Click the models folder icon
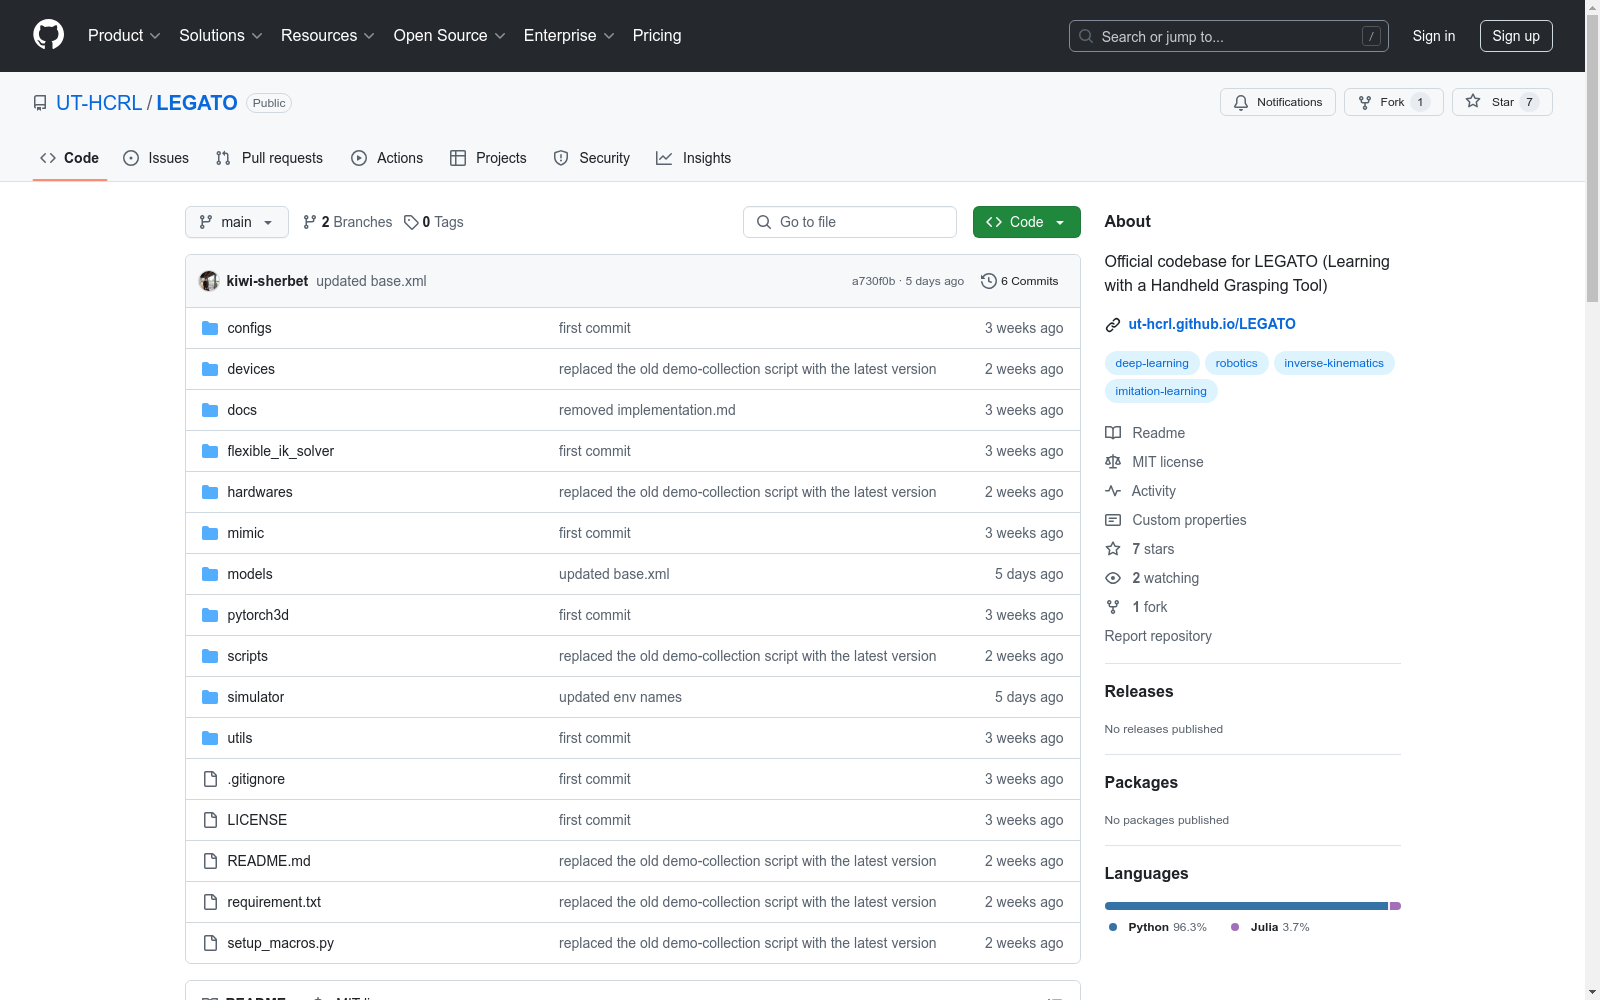1600x1000 pixels. [210, 574]
